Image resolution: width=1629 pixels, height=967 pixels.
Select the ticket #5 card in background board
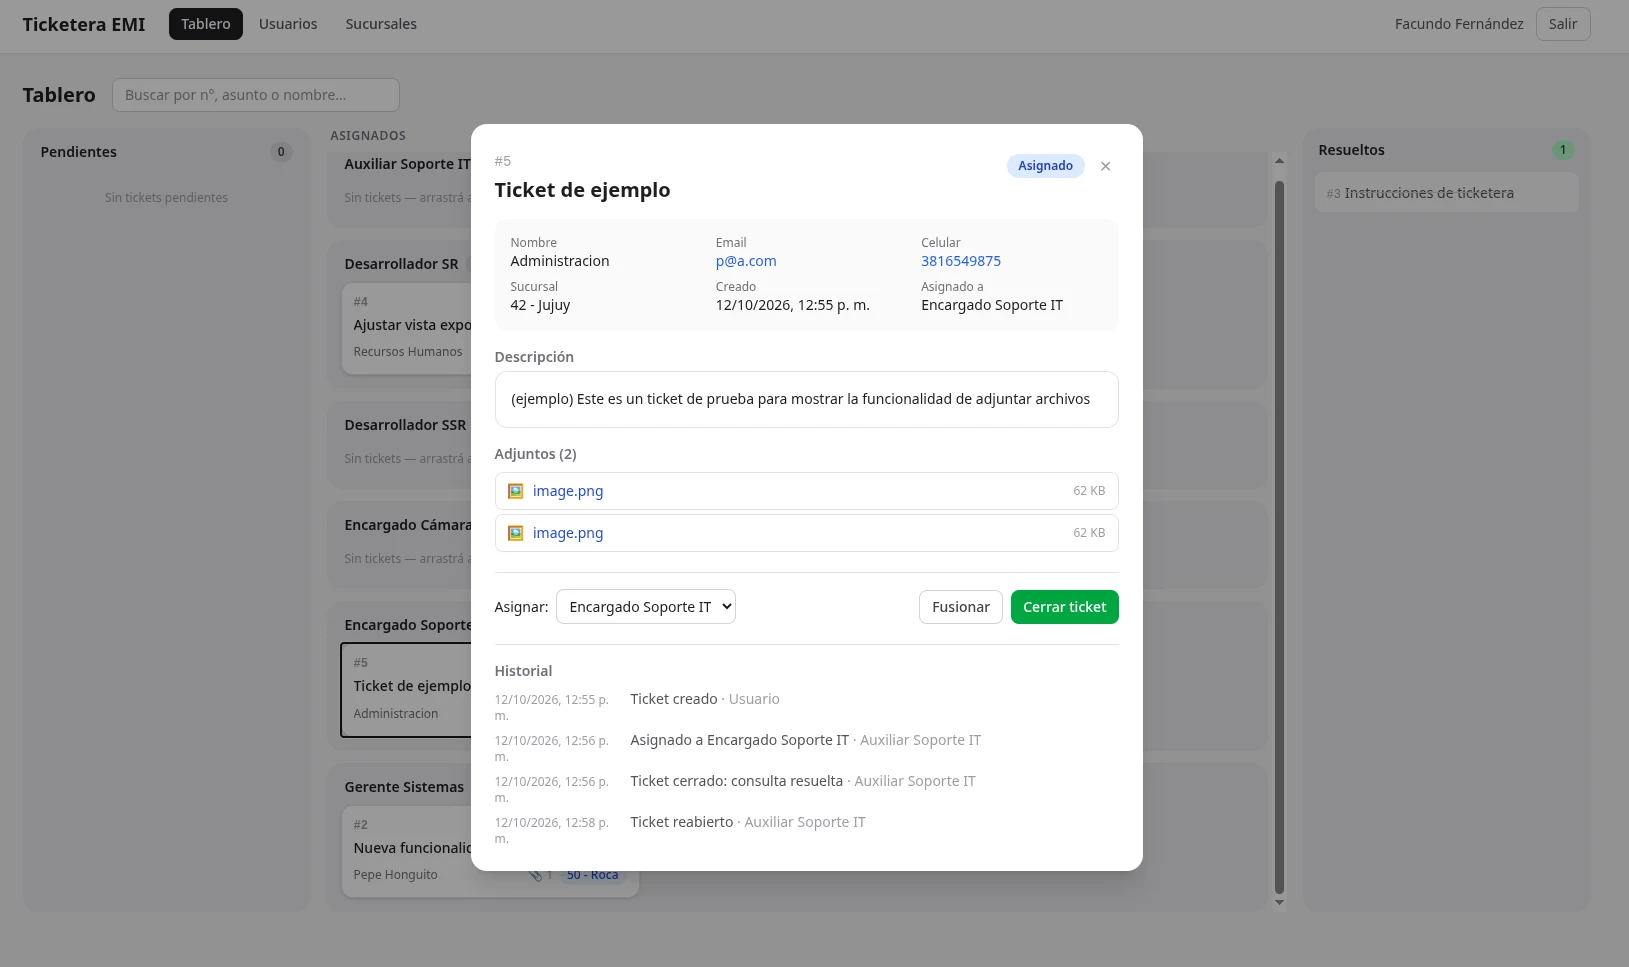coord(407,690)
